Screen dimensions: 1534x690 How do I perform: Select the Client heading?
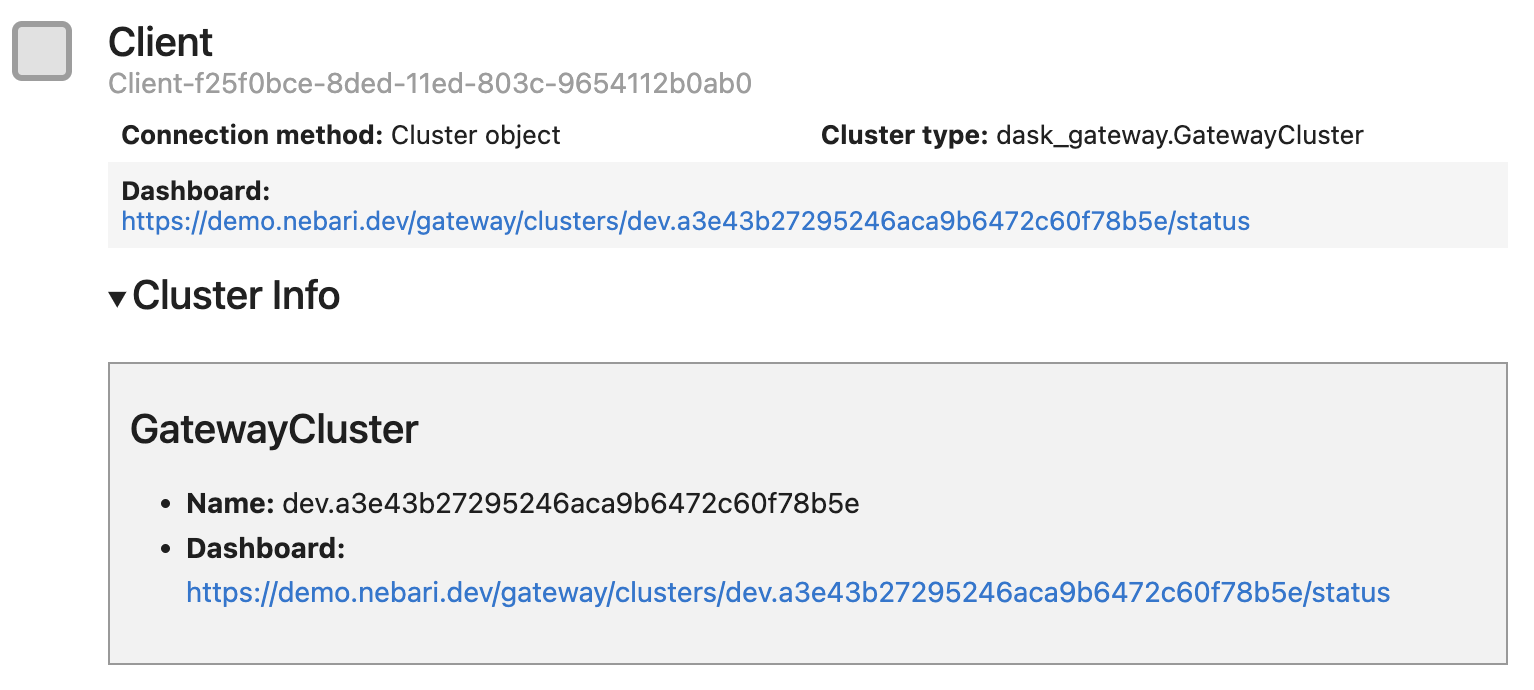[160, 42]
